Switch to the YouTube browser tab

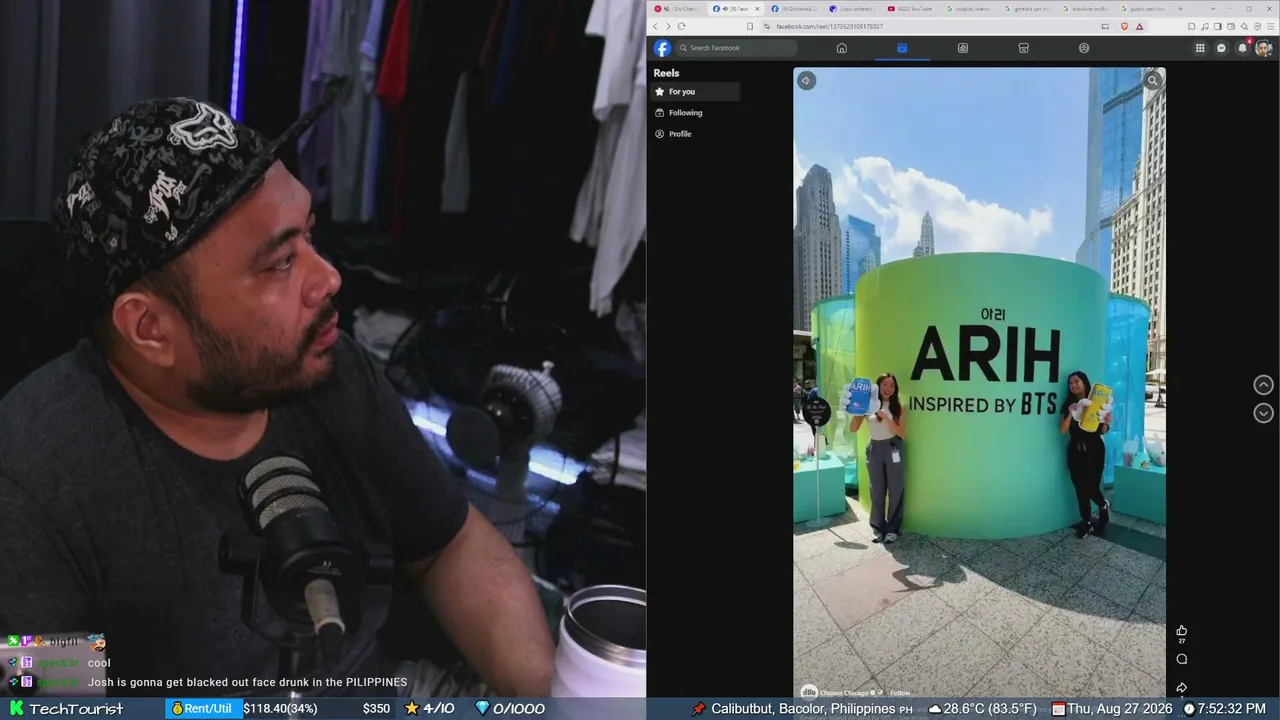point(910,9)
